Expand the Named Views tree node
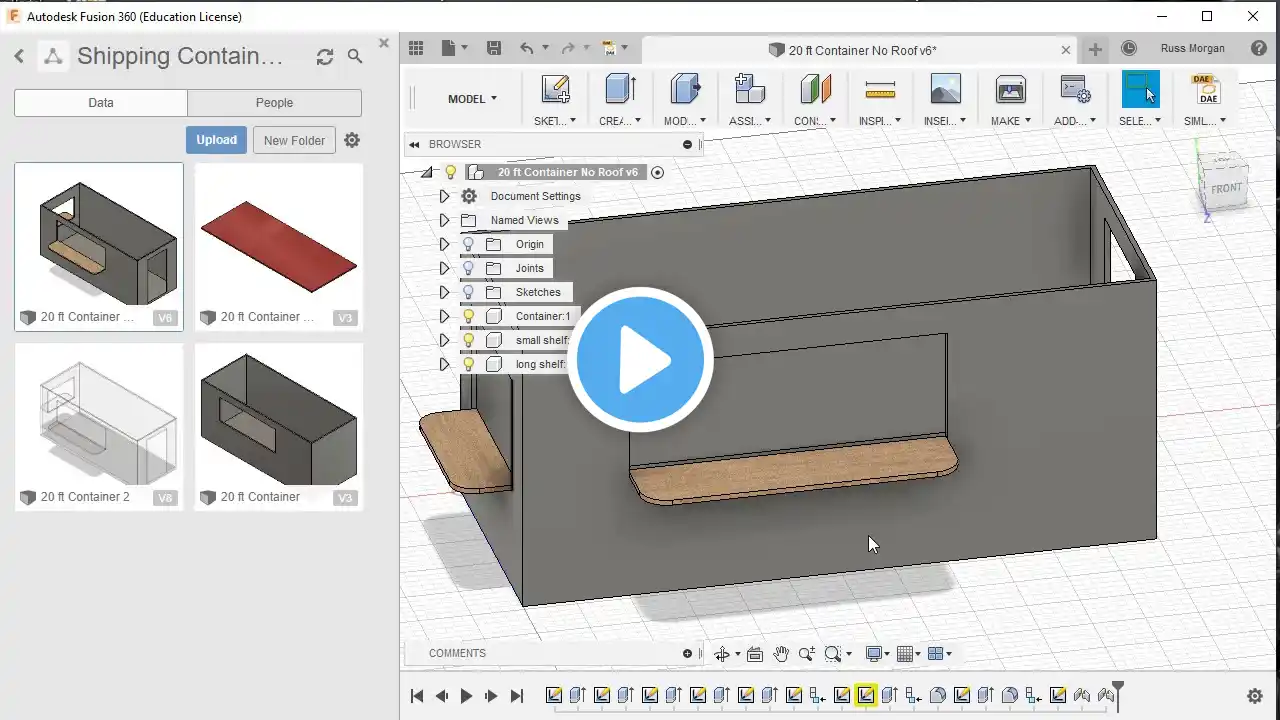Image resolution: width=1280 pixels, height=720 pixels. pos(444,220)
